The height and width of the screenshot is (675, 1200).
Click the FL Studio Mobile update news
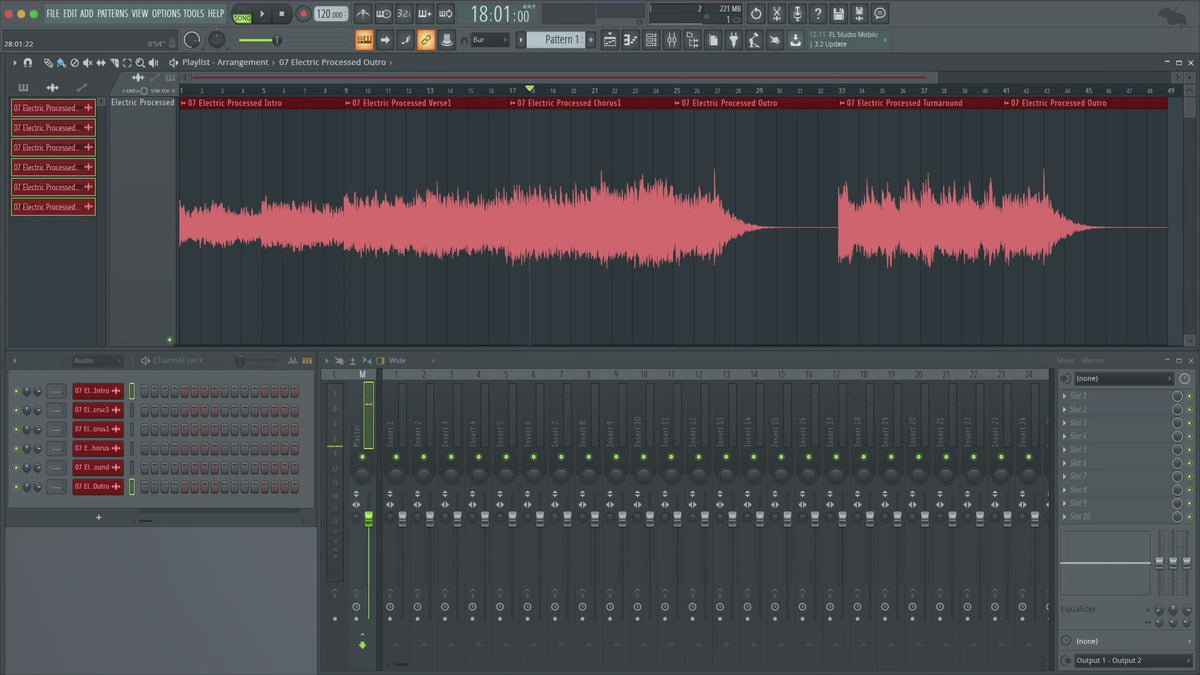[x=845, y=39]
